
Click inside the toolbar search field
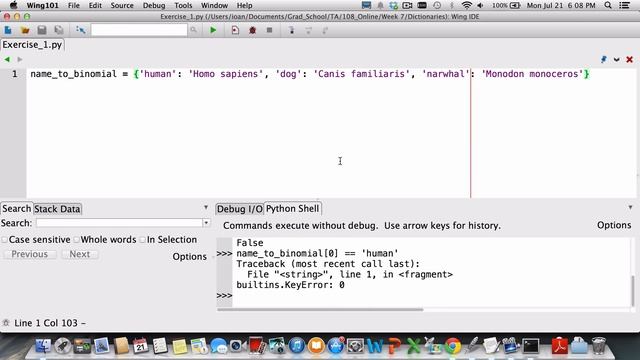(x=139, y=30)
